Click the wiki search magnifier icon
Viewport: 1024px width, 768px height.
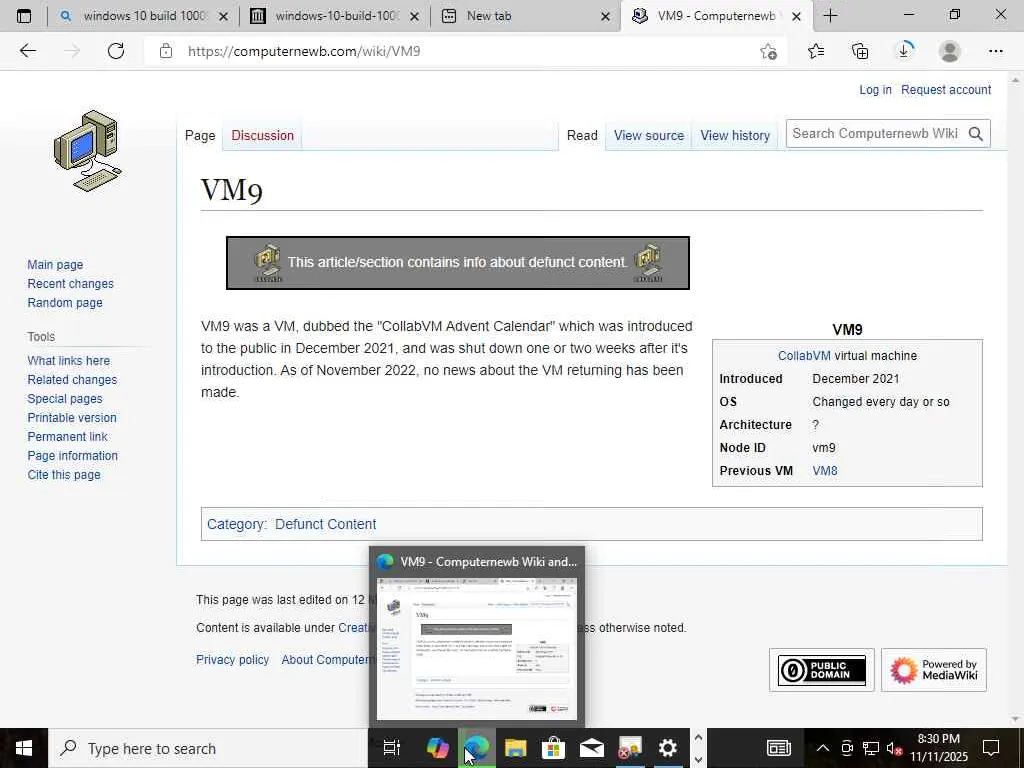pyautogui.click(x=976, y=134)
